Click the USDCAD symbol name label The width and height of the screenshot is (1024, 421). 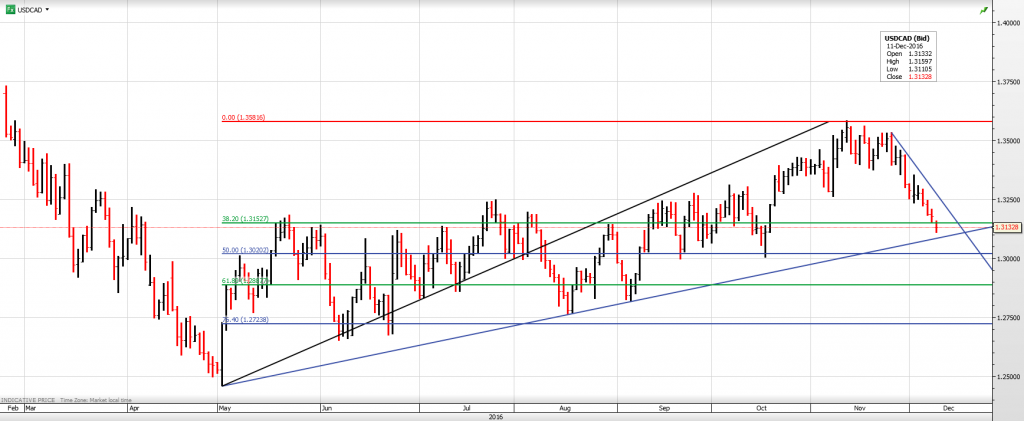tap(29, 9)
